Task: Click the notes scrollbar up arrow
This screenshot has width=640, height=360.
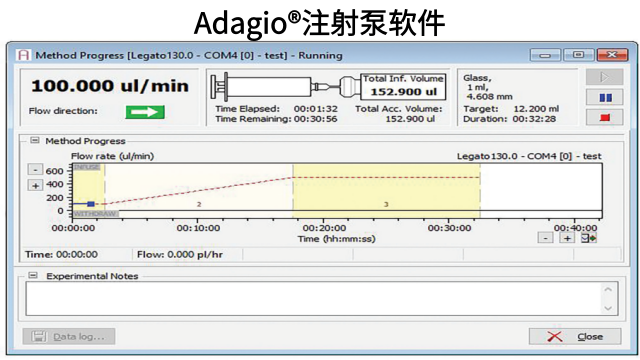Action: 608,289
